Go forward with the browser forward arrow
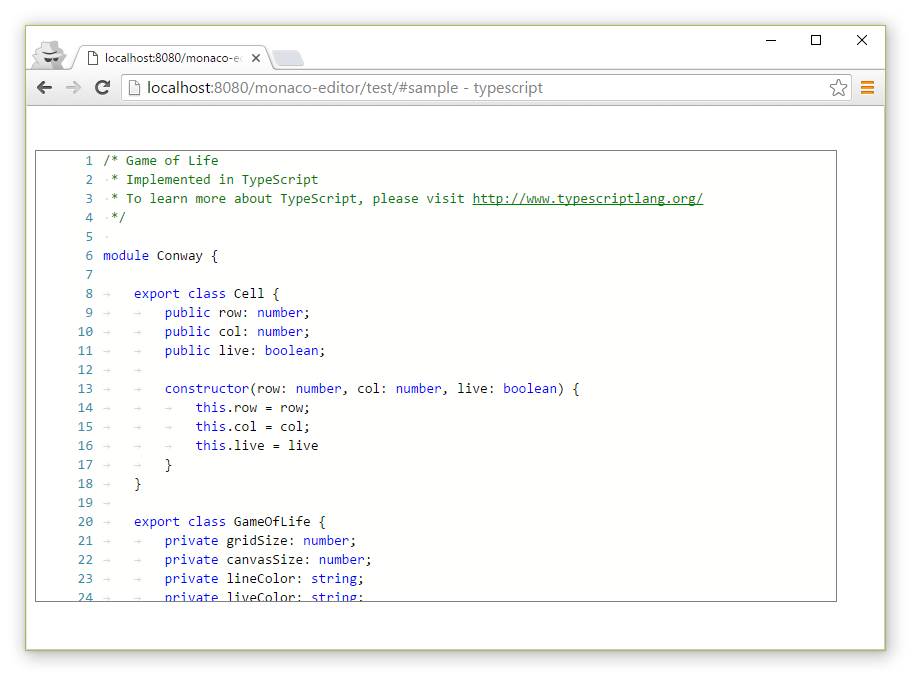The height and width of the screenshot is (687, 918). pos(73,88)
